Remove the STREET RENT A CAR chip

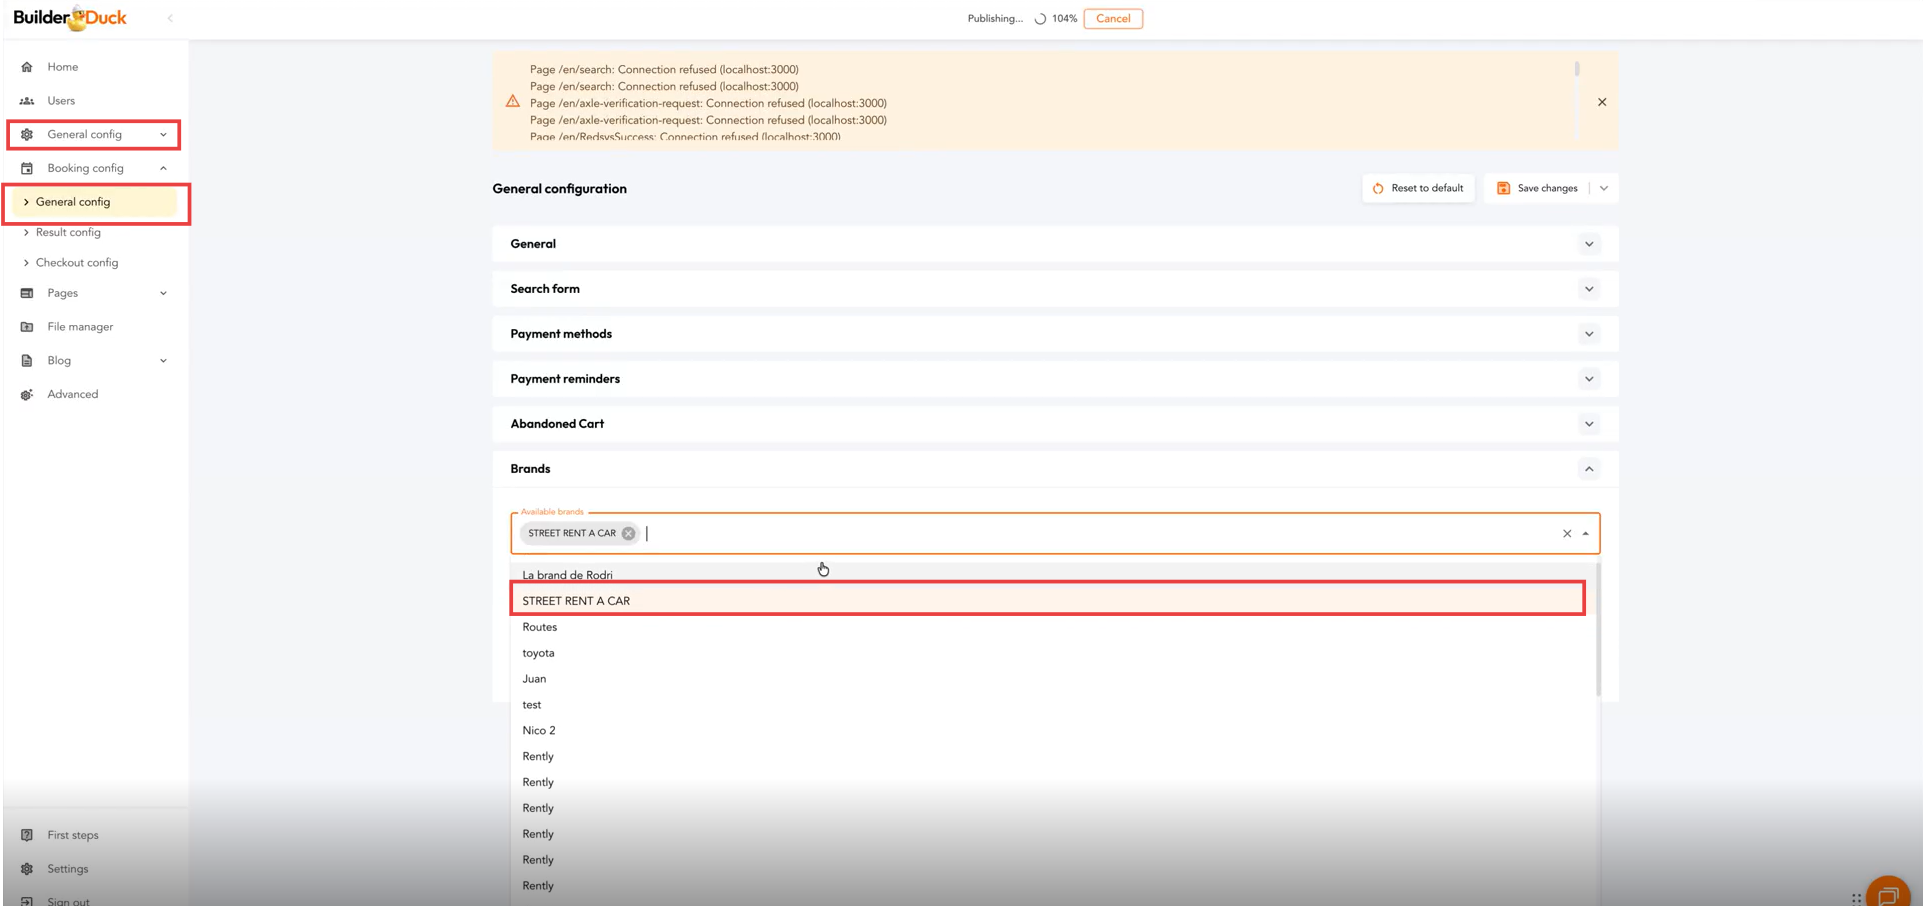click(628, 534)
